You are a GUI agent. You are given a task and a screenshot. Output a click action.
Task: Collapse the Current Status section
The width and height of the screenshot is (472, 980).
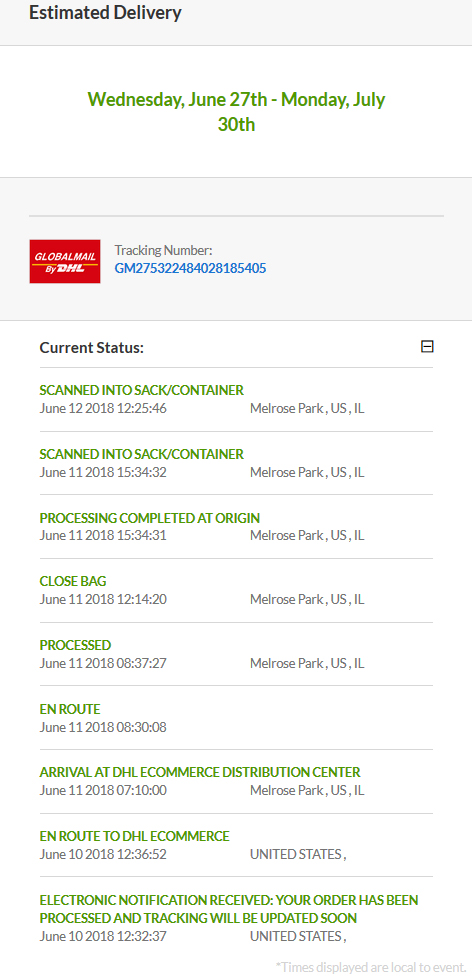click(427, 346)
